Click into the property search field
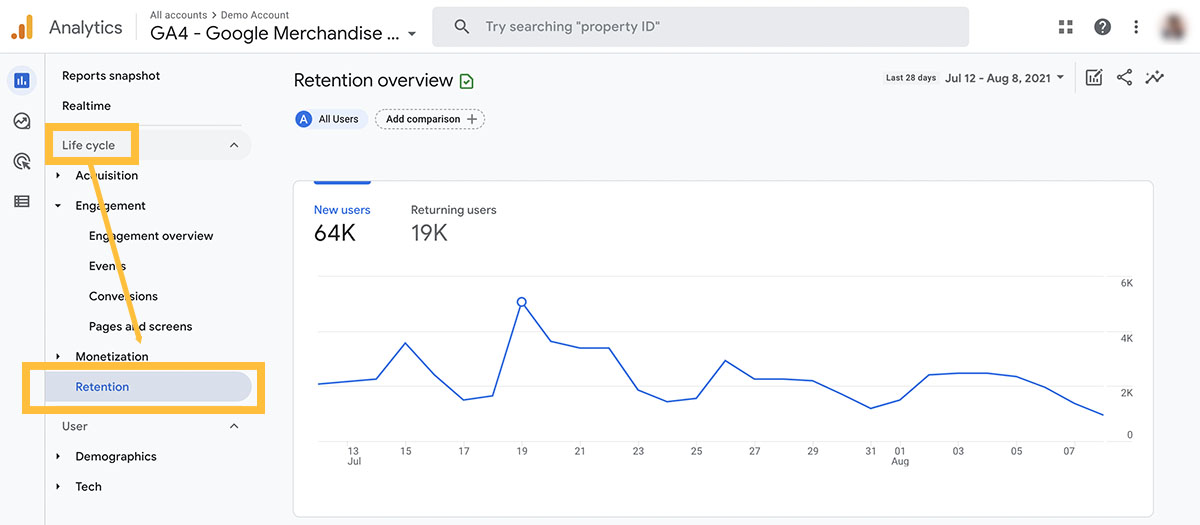The image size is (1200, 525). pos(700,27)
